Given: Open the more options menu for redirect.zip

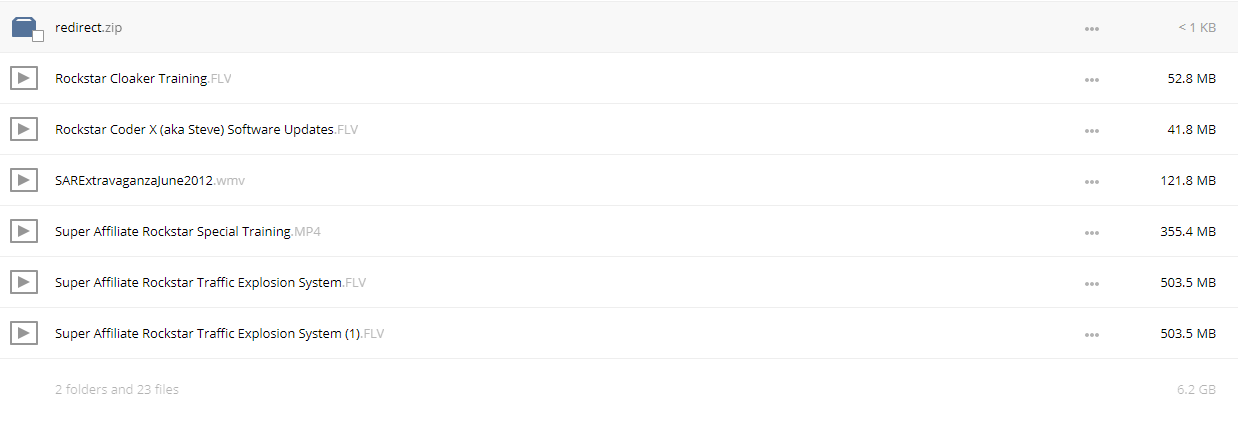Looking at the screenshot, I should click(x=1092, y=28).
